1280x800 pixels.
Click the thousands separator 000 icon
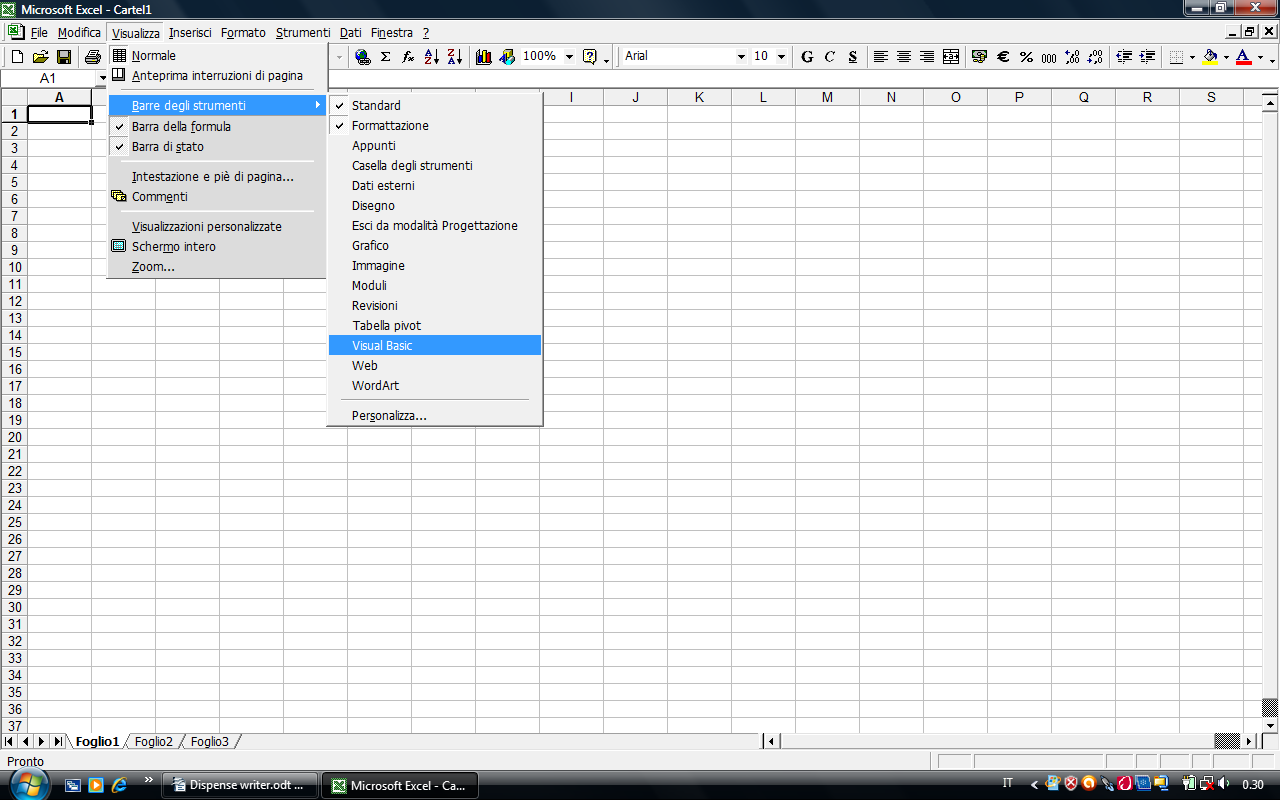1049,58
